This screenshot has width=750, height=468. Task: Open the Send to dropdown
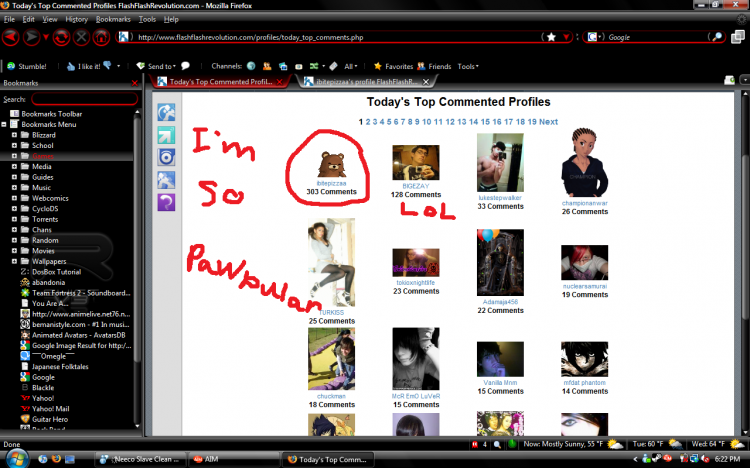[162, 67]
